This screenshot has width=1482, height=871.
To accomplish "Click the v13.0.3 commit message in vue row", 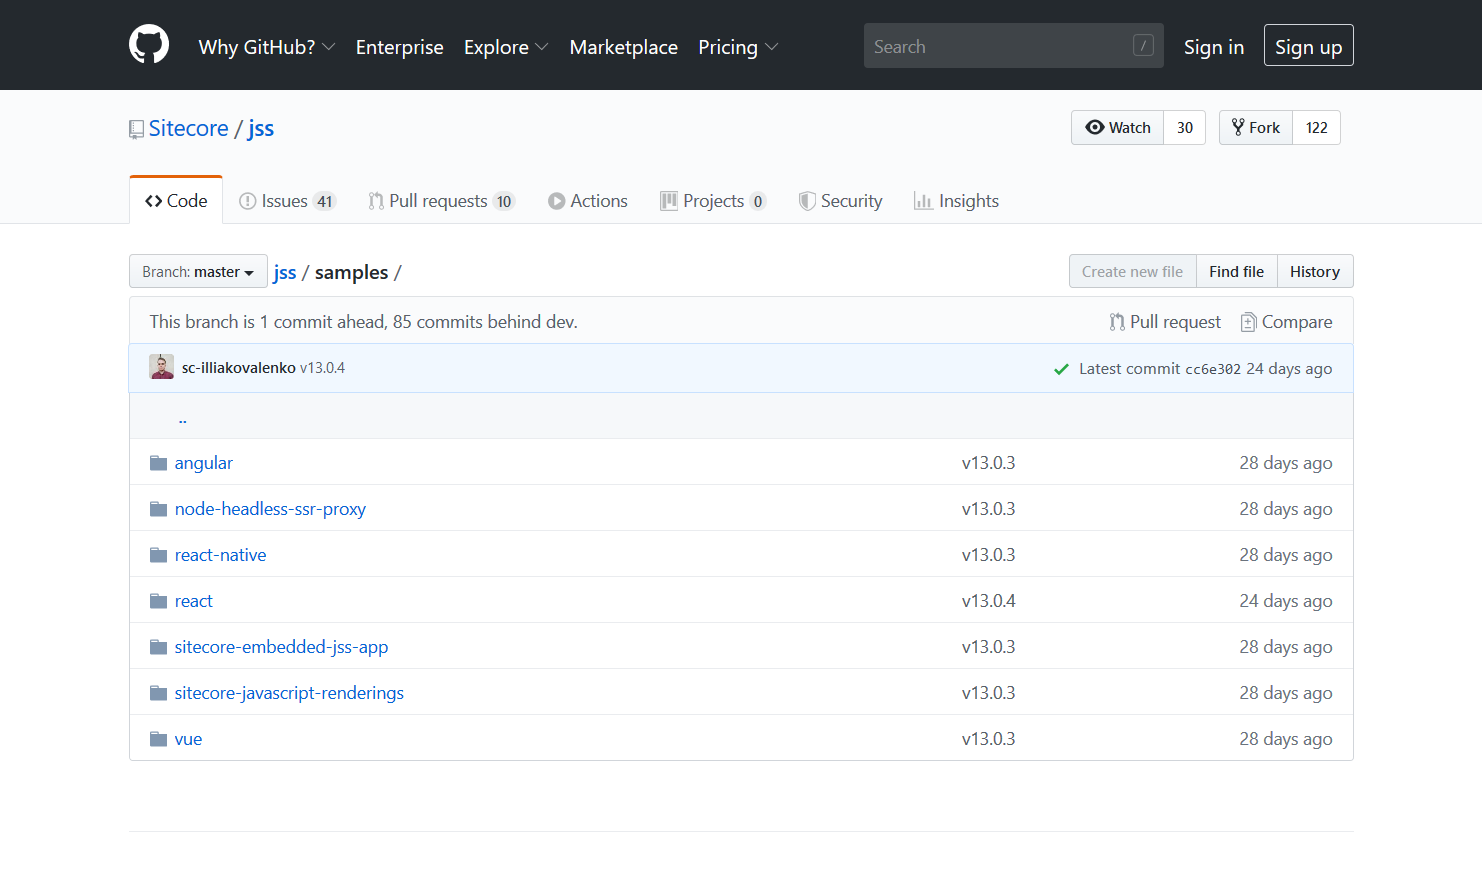I will [x=989, y=739].
